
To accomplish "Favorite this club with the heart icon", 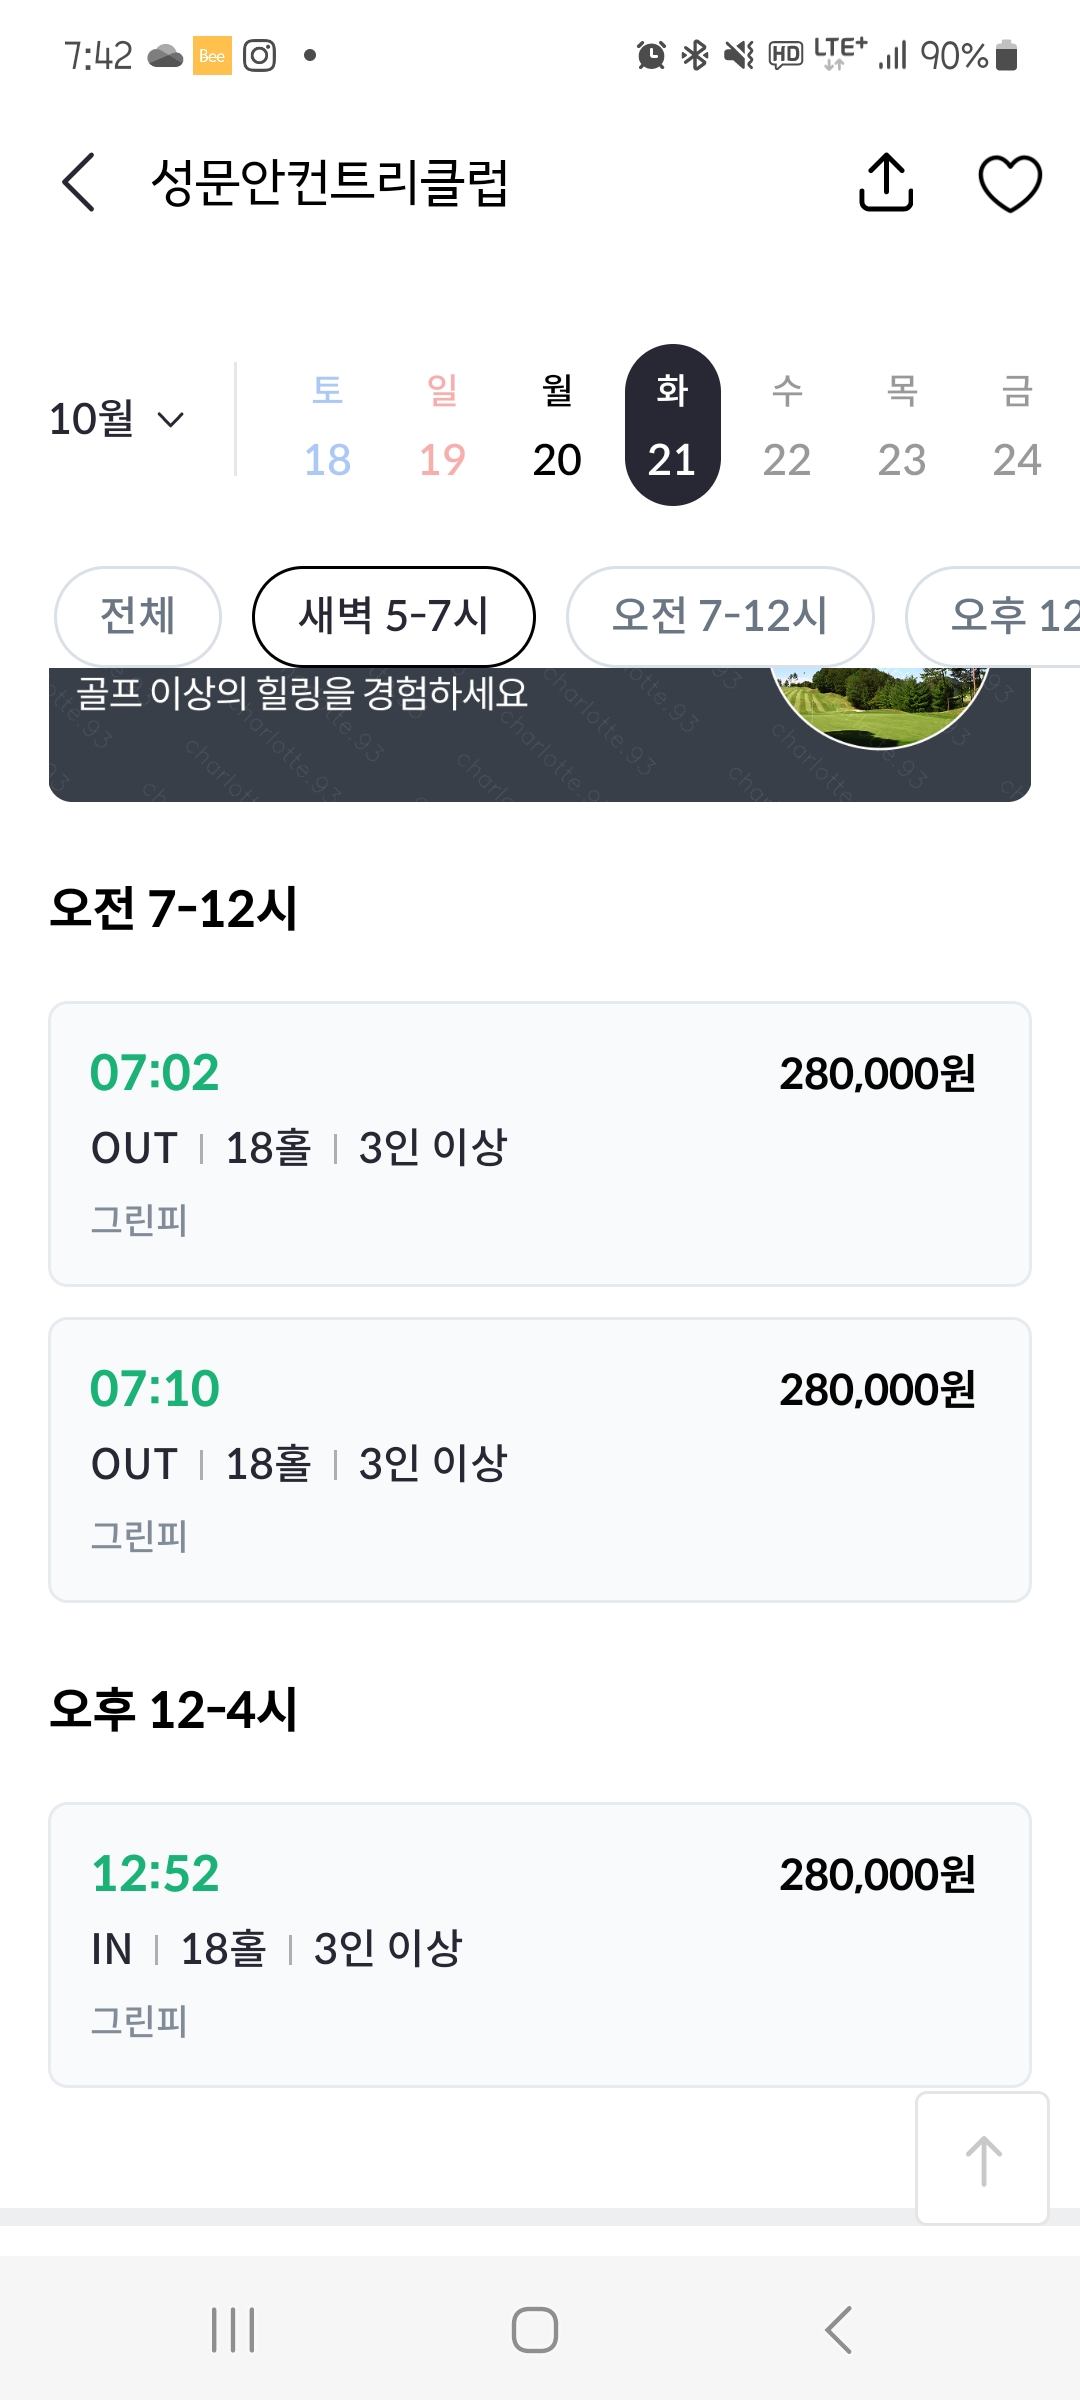I will (1009, 183).
